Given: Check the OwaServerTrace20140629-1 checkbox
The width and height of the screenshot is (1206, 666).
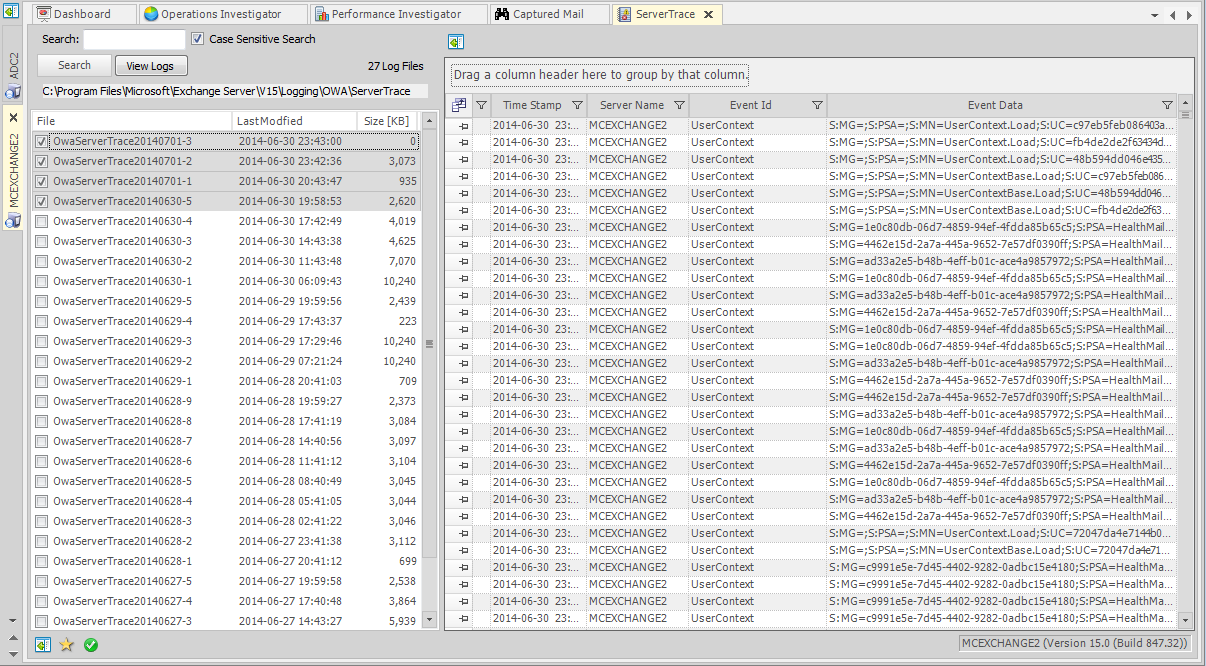Looking at the screenshot, I should coord(41,382).
